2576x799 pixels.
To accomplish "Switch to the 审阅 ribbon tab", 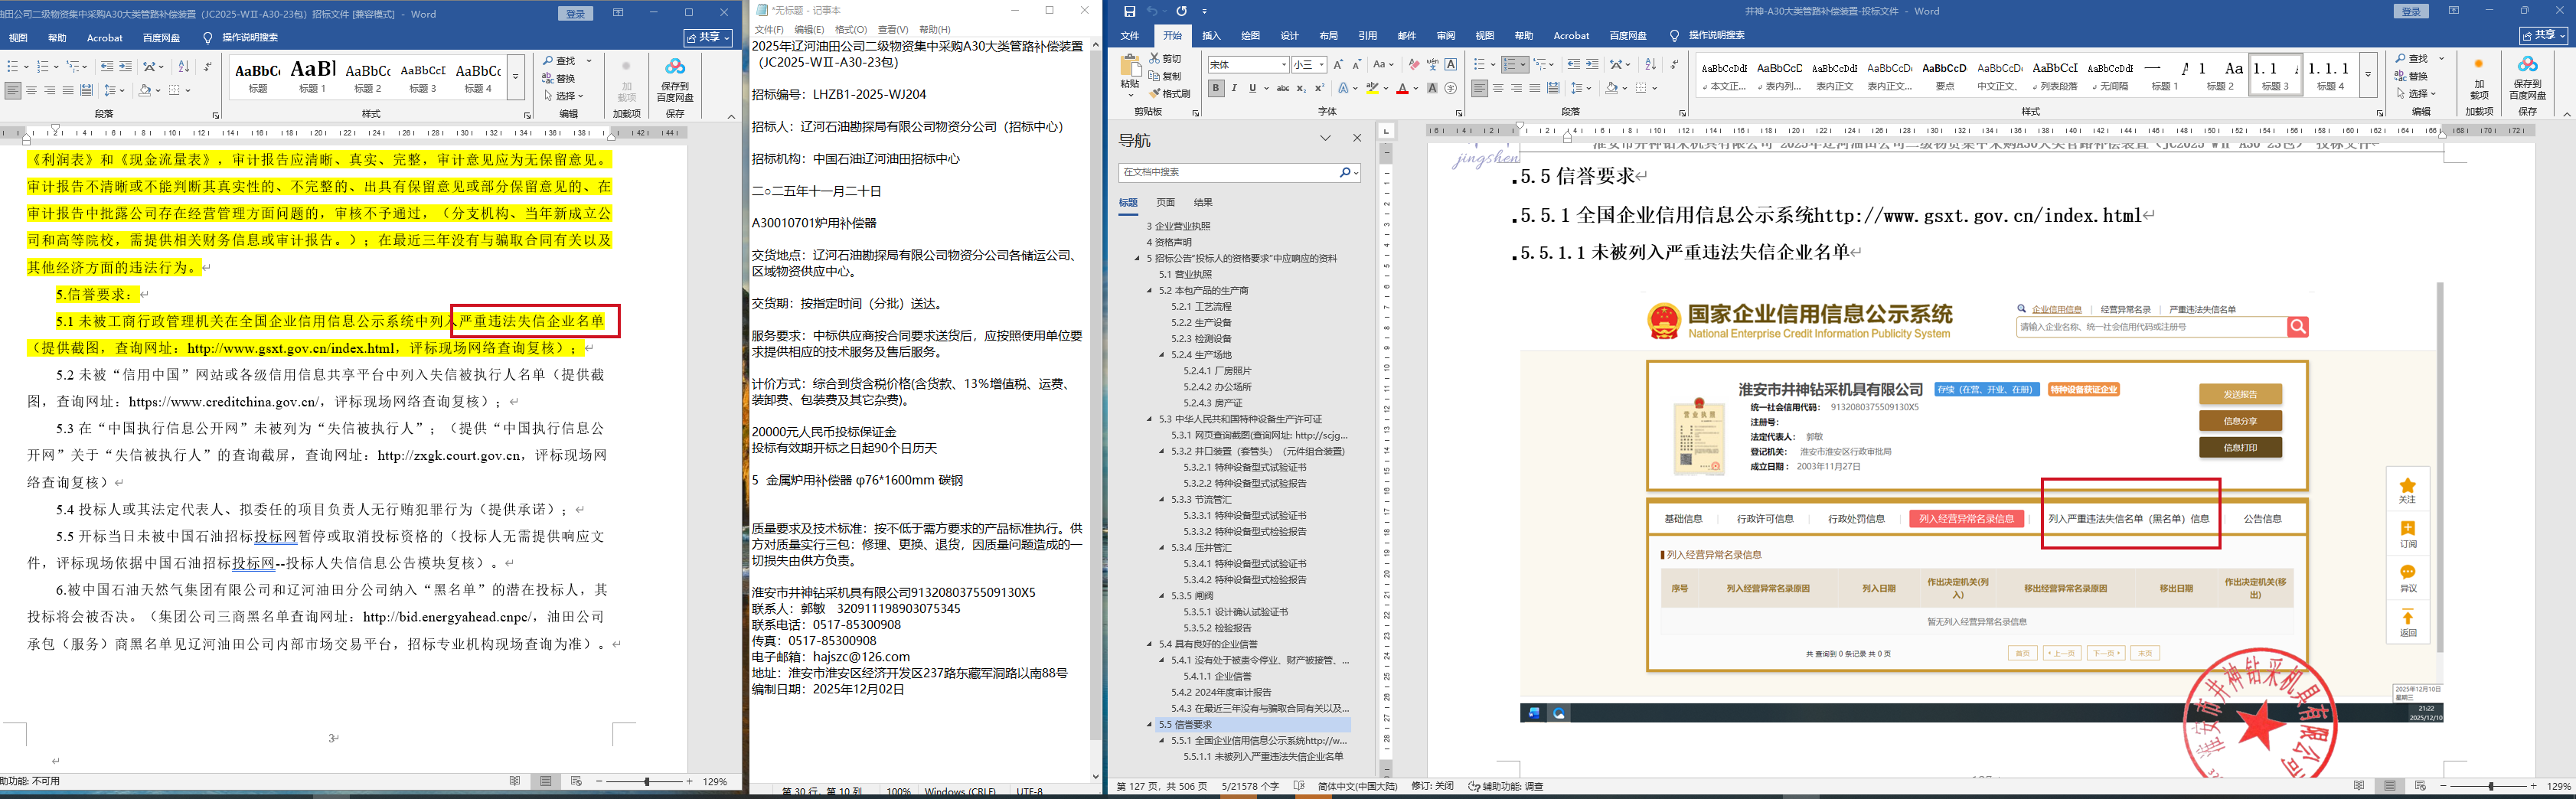I will [1446, 36].
